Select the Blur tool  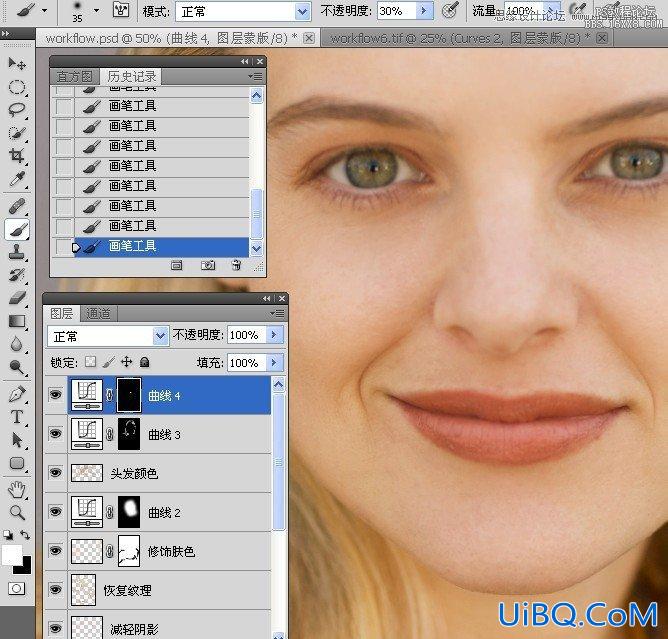click(x=17, y=344)
